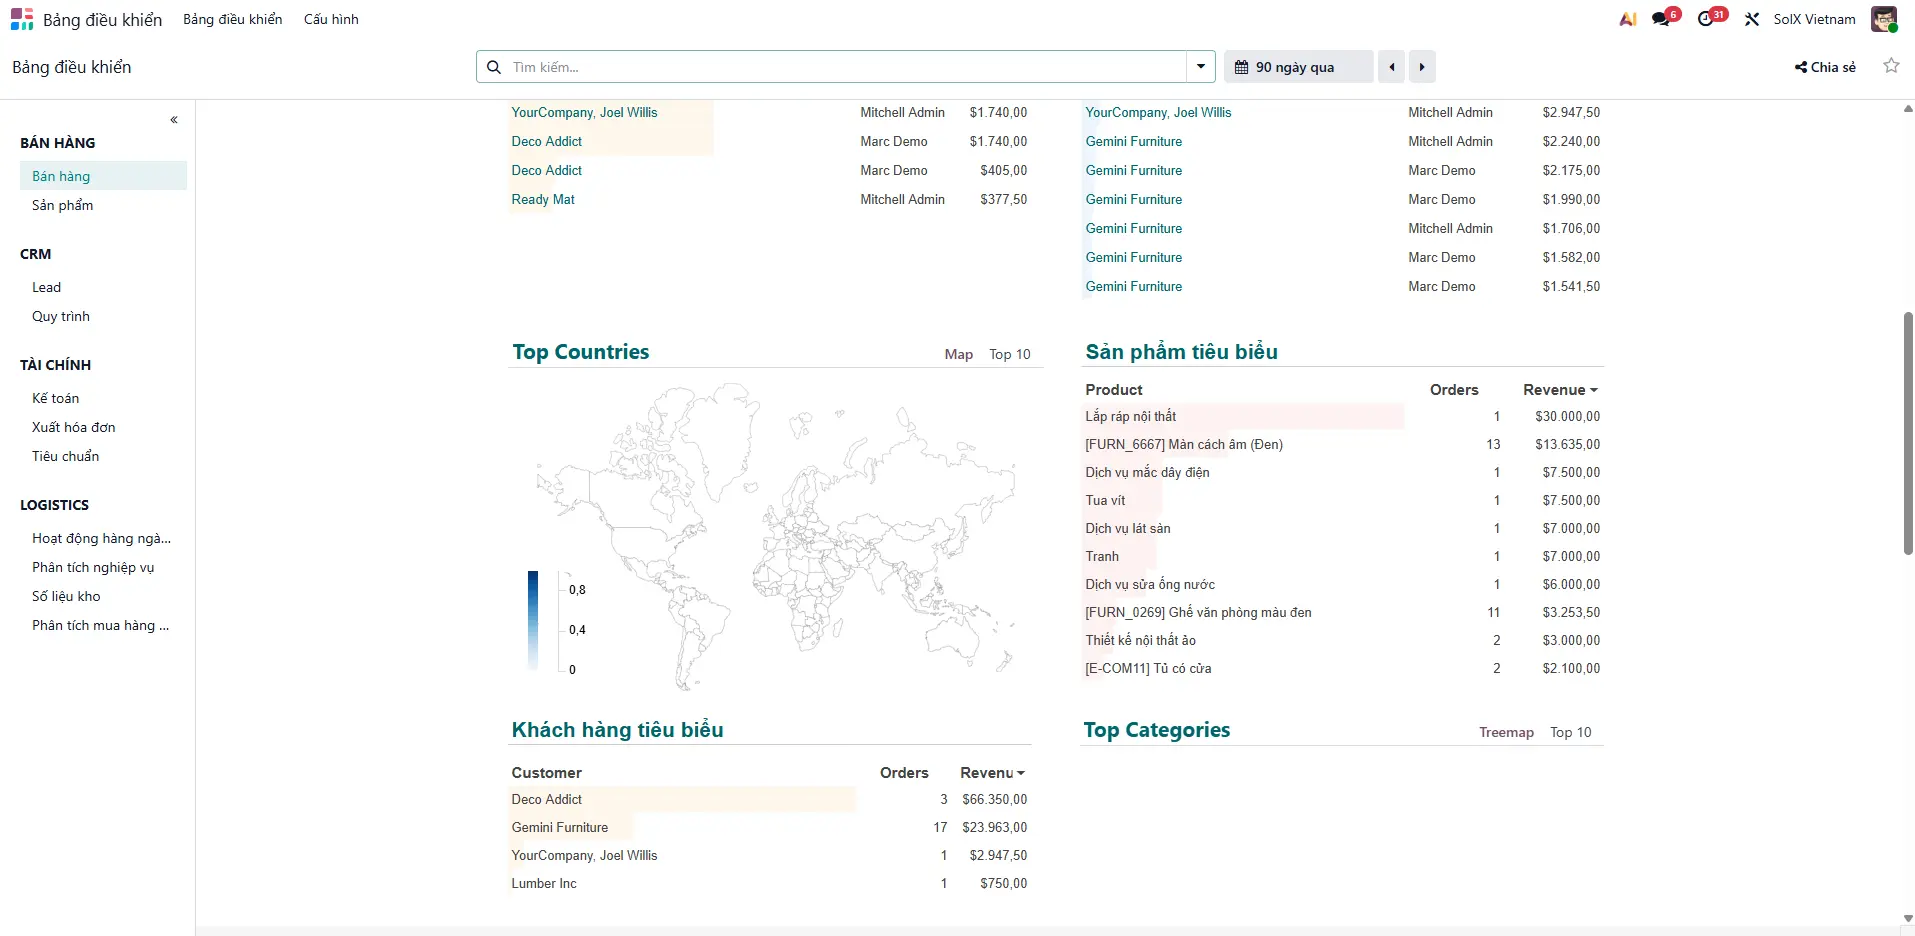Viewport: 1915px width, 936px height.
Task: Click the user avatar in top bar
Action: click(x=1884, y=19)
